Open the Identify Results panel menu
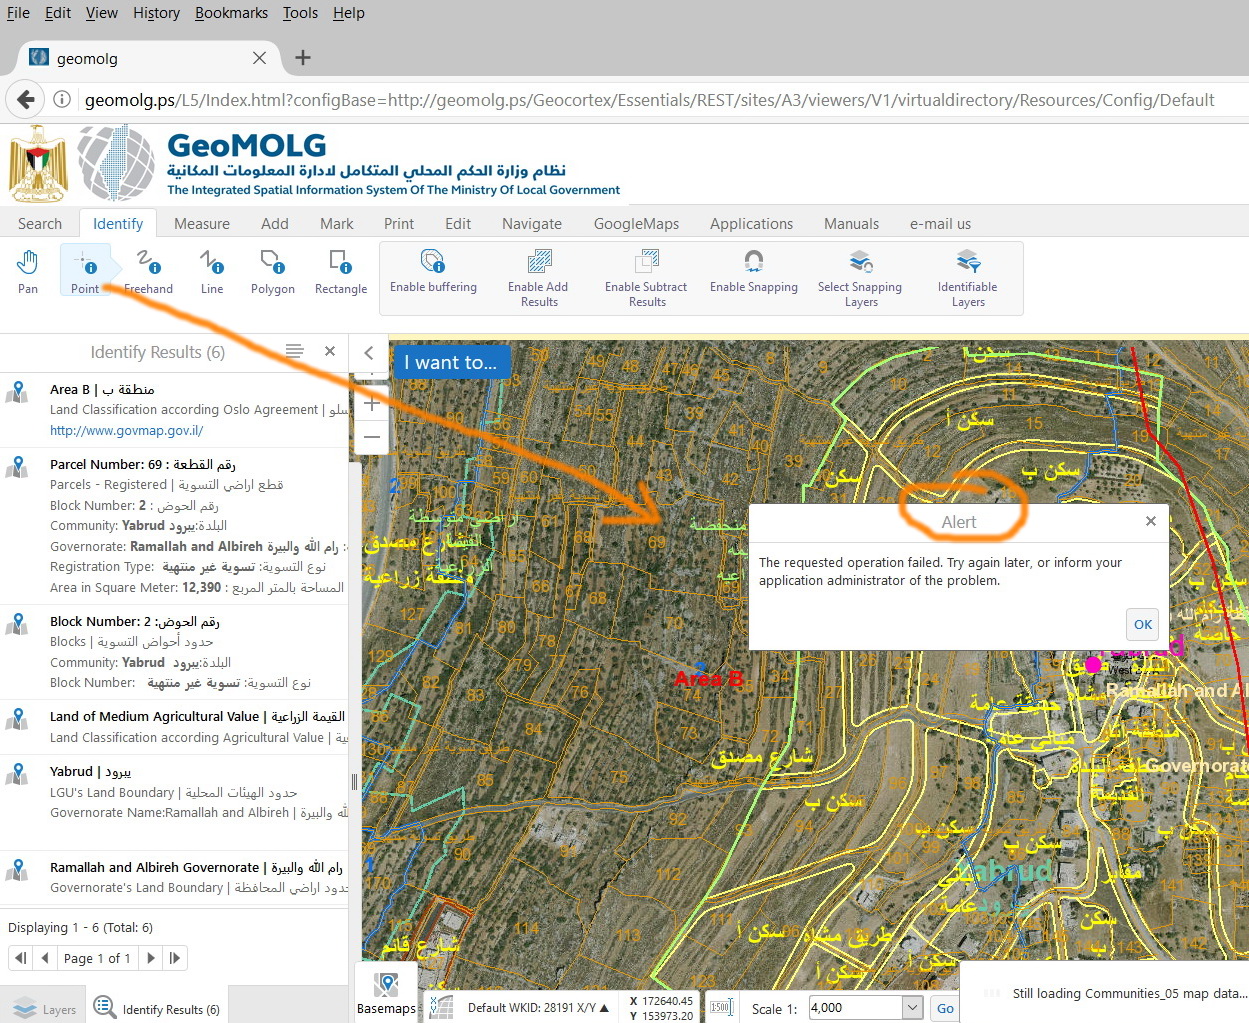The height and width of the screenshot is (1023, 1249). (294, 351)
